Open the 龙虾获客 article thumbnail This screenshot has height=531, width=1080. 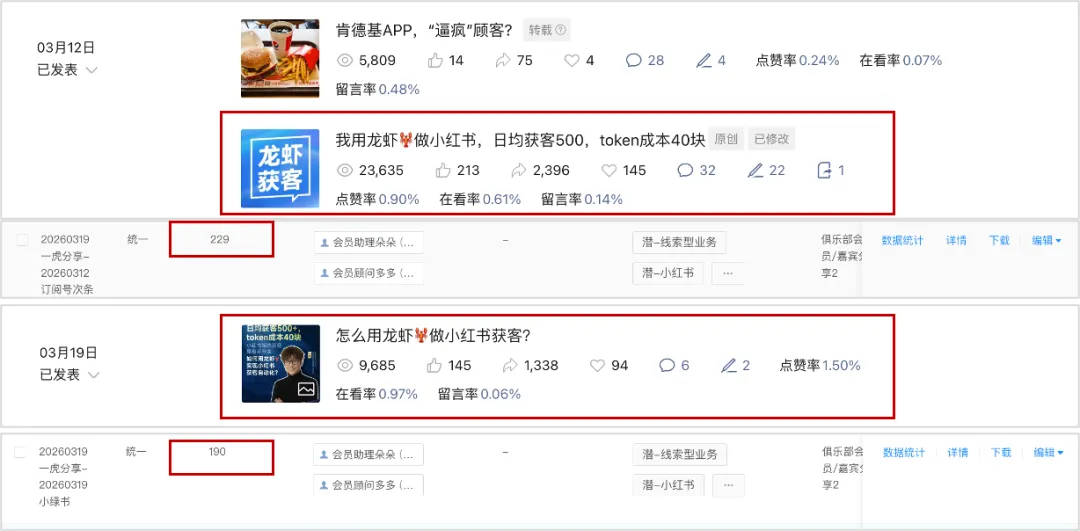click(x=280, y=169)
